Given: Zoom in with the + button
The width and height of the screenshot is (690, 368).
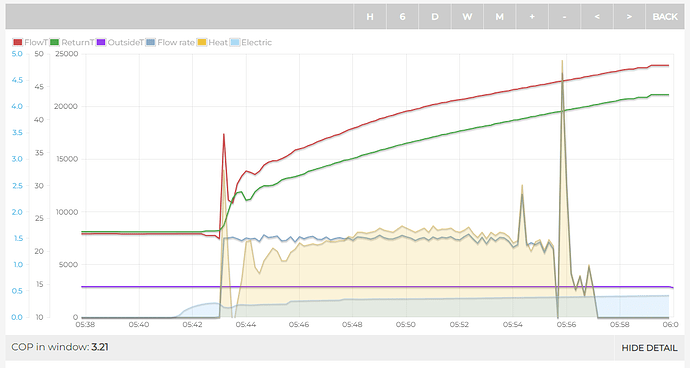Looking at the screenshot, I should tap(532, 17).
